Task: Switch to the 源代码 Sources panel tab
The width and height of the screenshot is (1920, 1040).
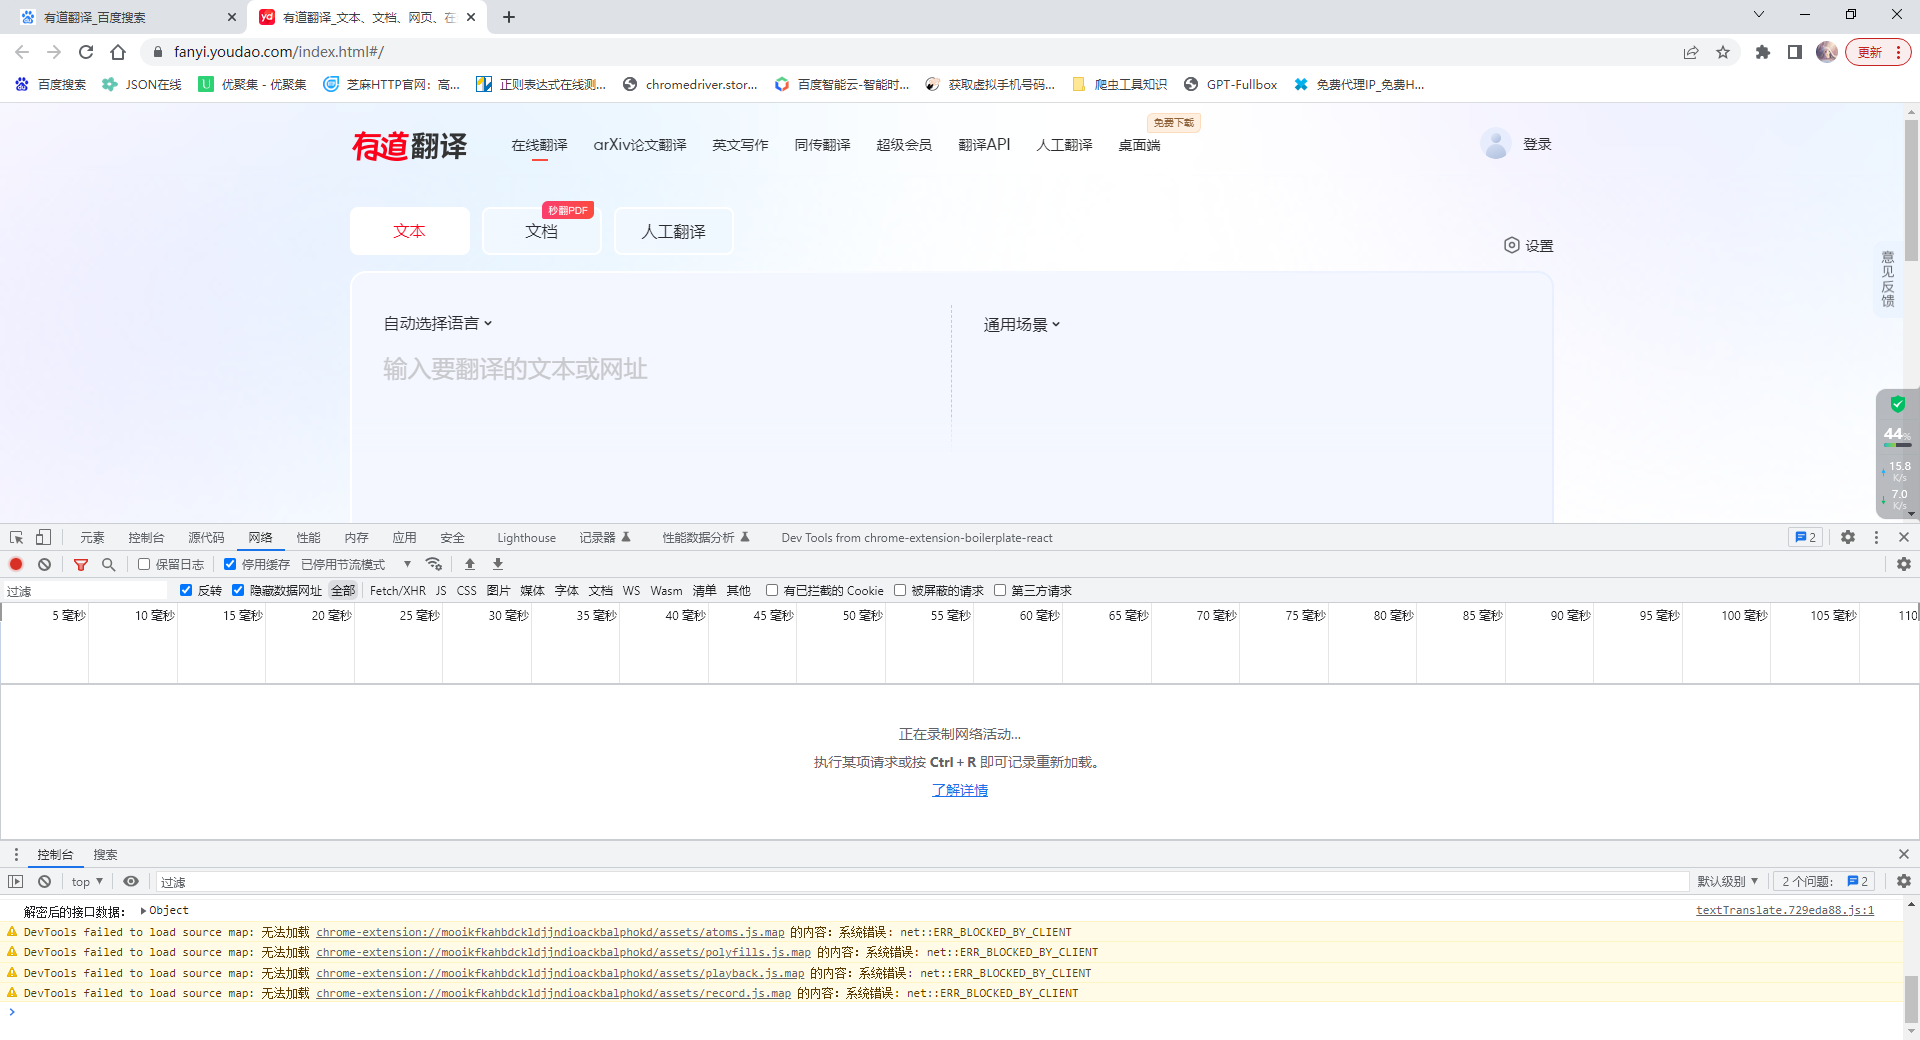Action: tap(206, 538)
